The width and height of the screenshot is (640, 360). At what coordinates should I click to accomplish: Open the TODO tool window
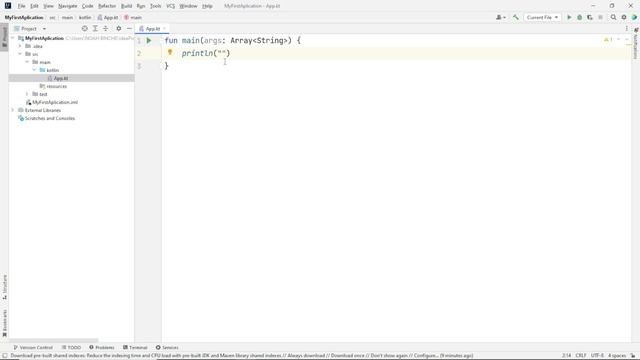[x=71, y=347]
